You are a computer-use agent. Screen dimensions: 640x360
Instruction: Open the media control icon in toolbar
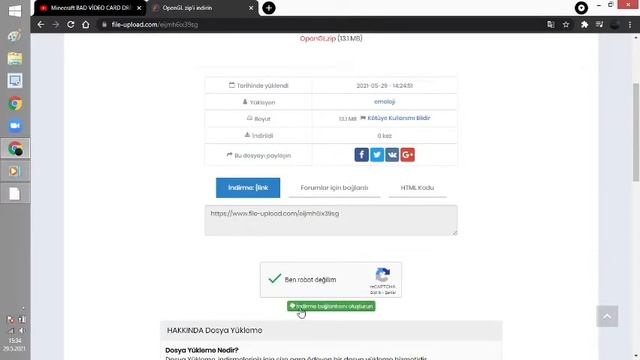coord(599,24)
